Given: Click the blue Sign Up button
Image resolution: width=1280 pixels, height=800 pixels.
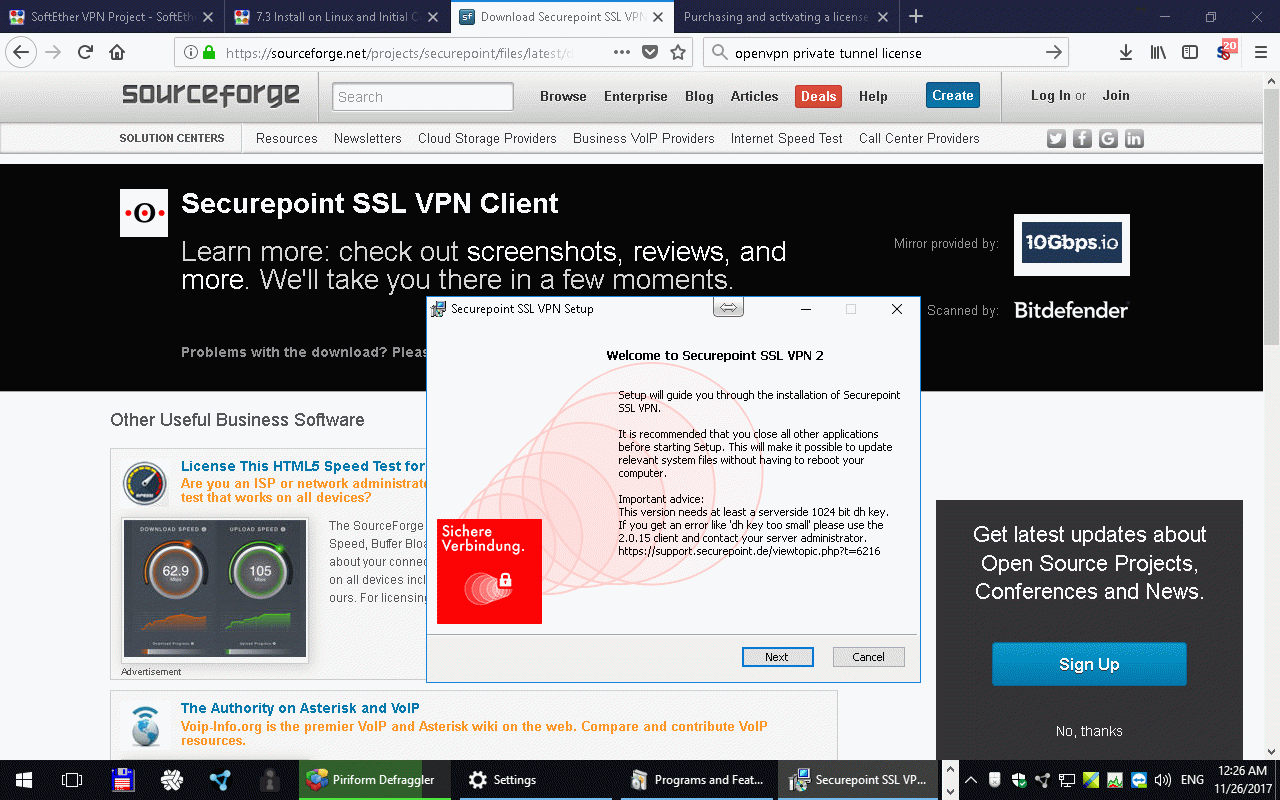Looking at the screenshot, I should tap(1089, 664).
